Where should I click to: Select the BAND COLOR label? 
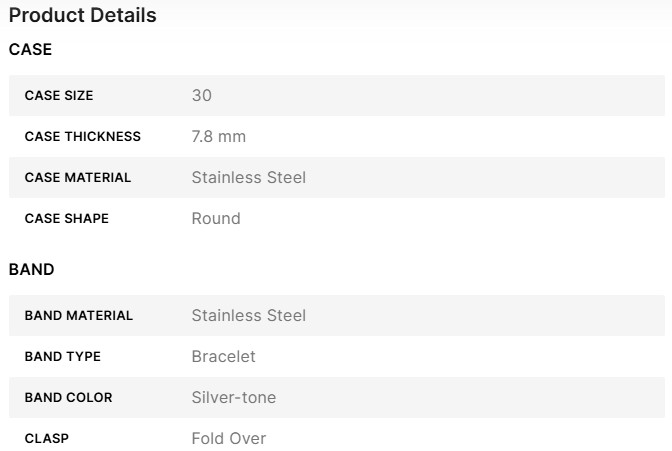[x=68, y=398]
